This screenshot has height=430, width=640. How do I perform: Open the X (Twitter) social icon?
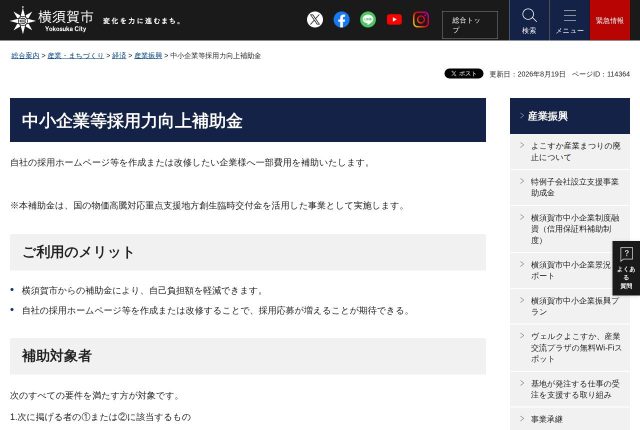[315, 20]
